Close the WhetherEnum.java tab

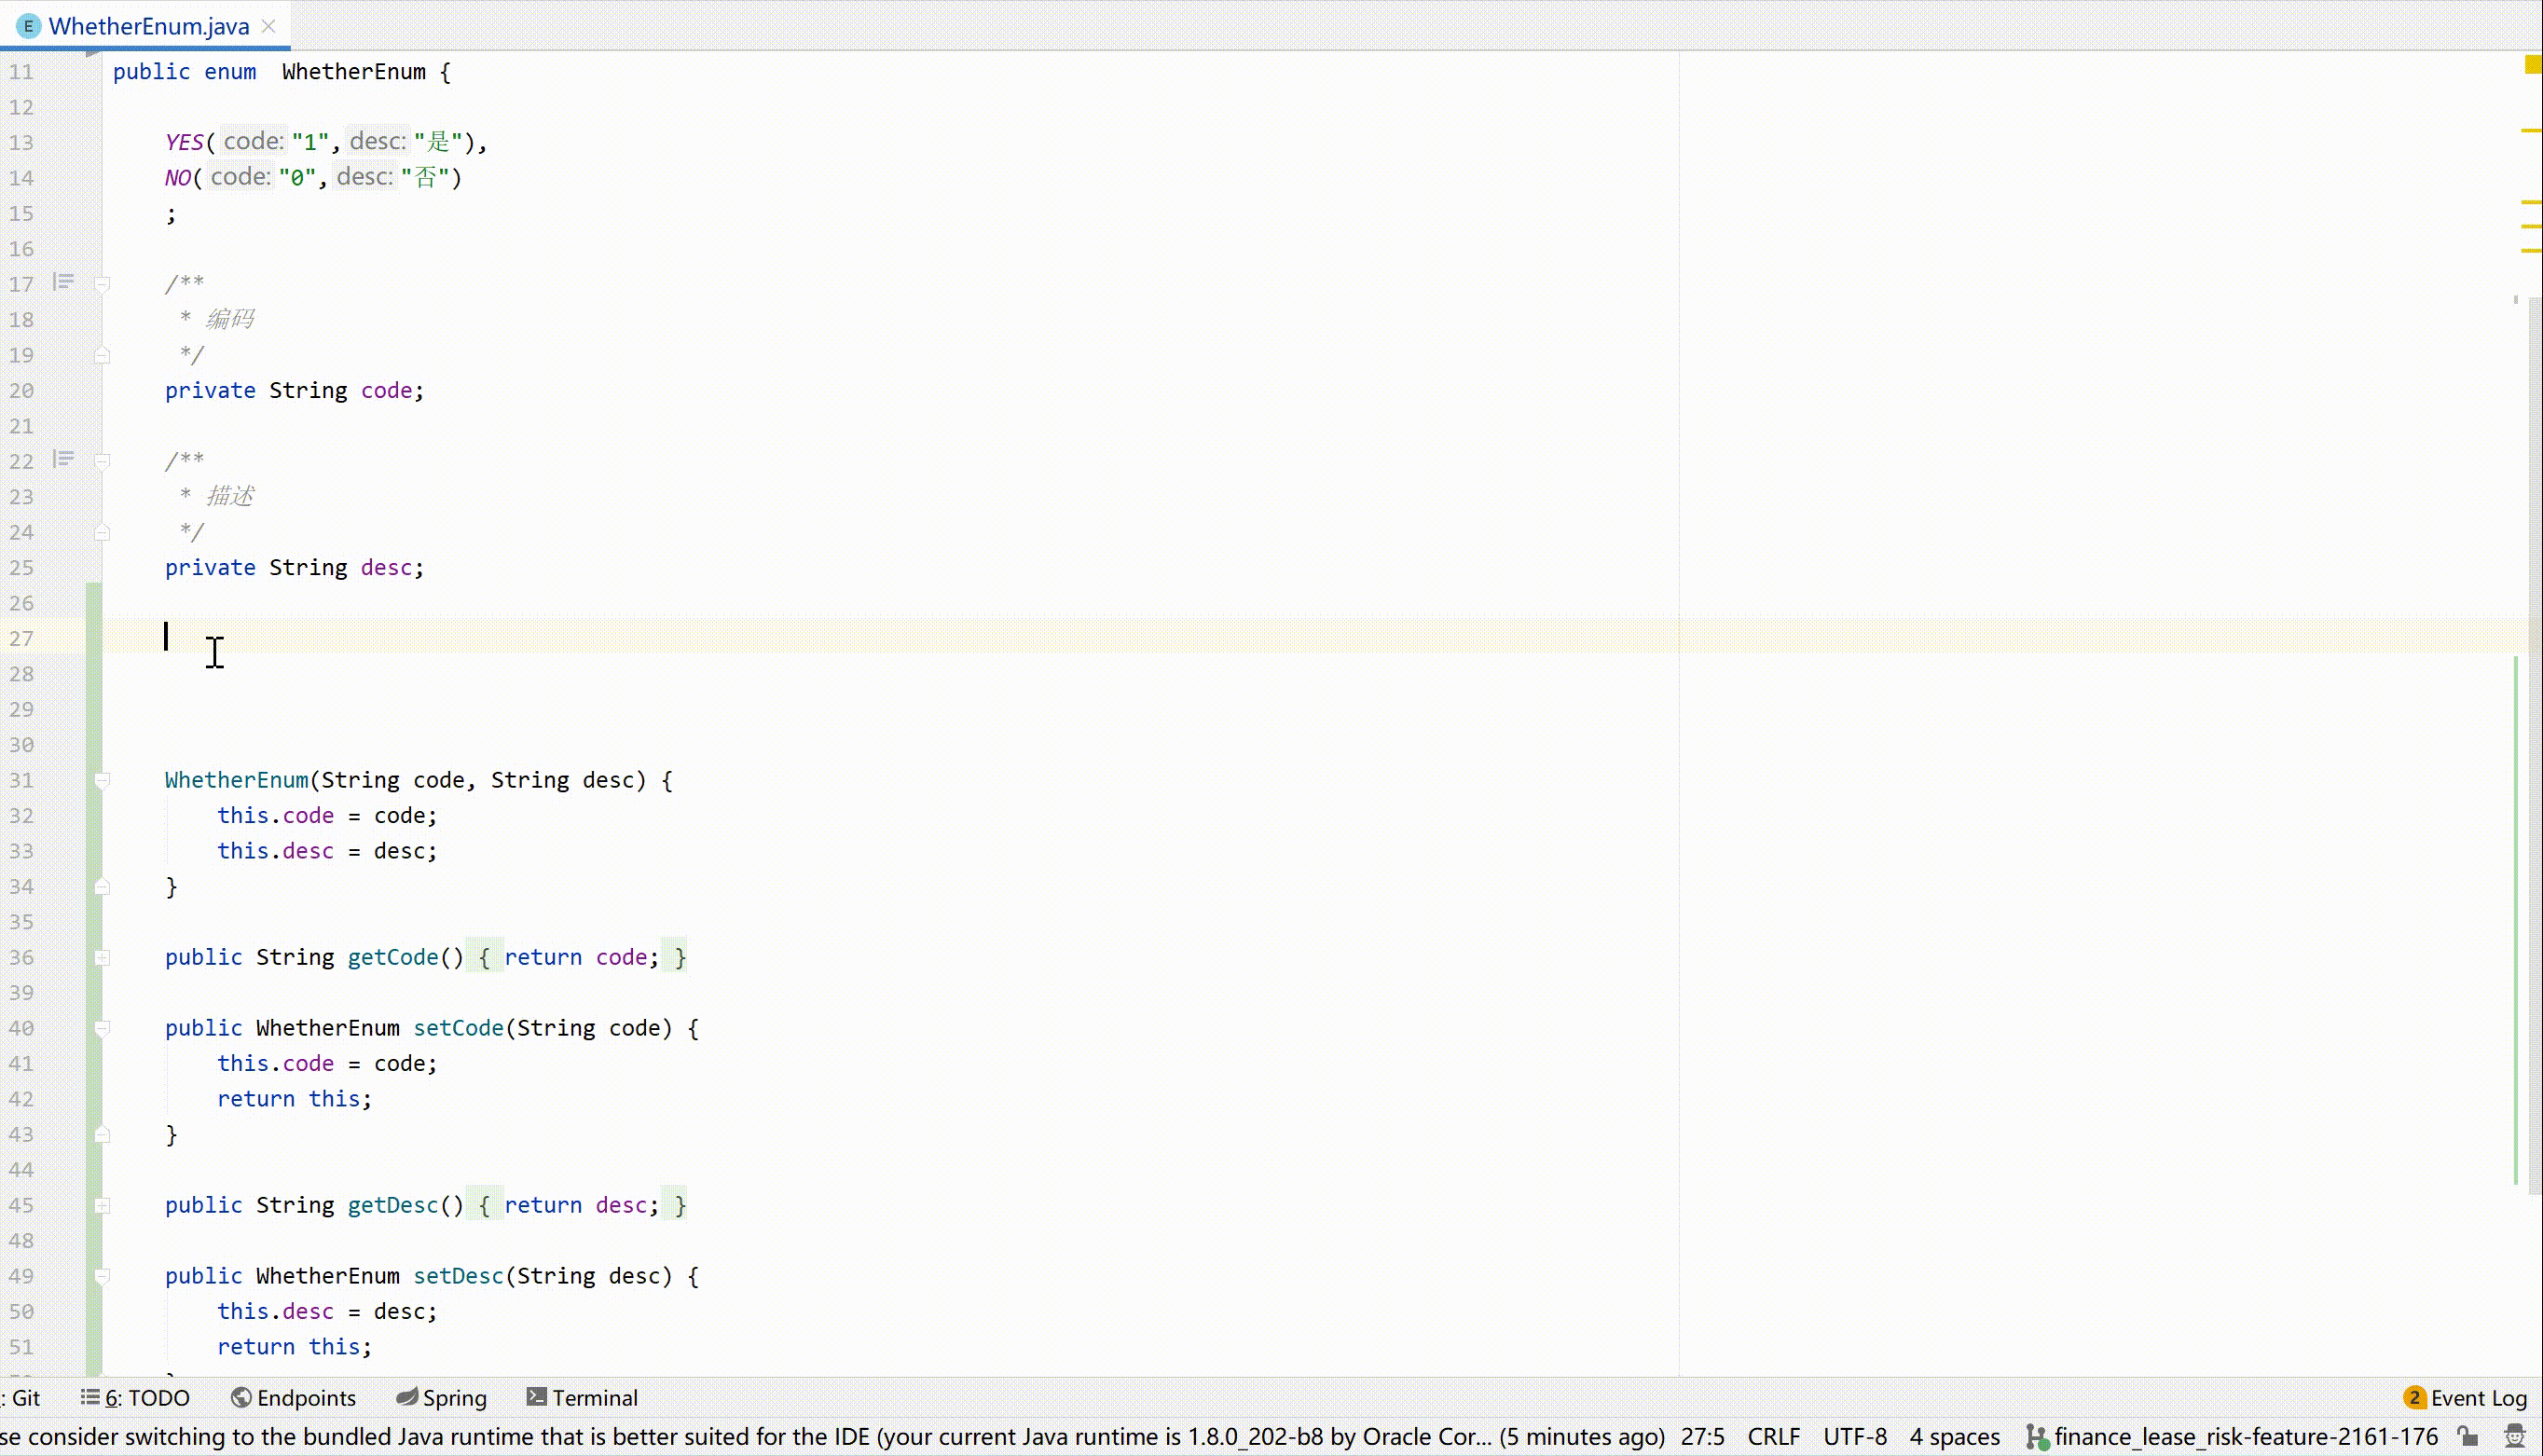[x=268, y=26]
